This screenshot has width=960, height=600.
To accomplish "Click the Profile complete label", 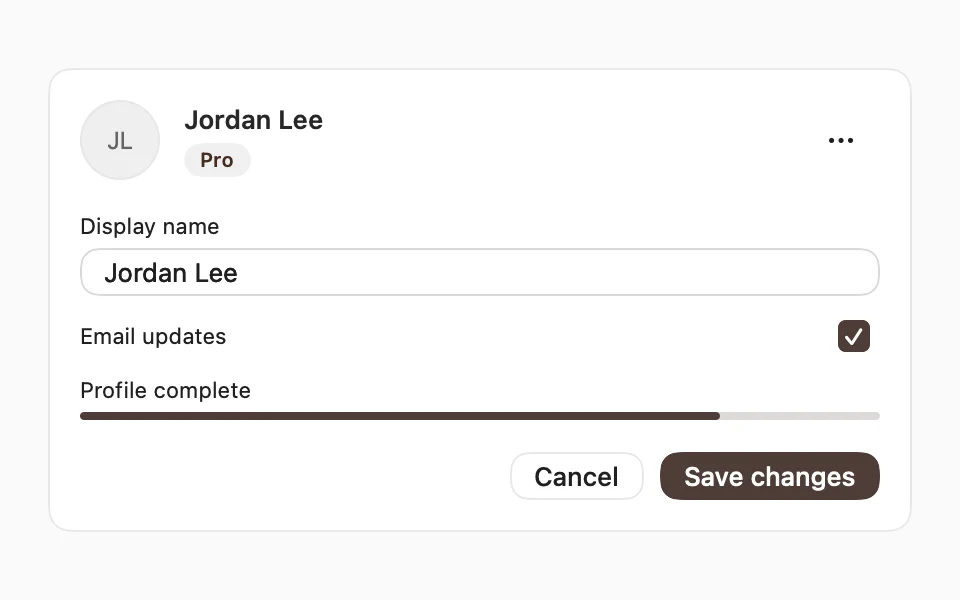I will [165, 391].
